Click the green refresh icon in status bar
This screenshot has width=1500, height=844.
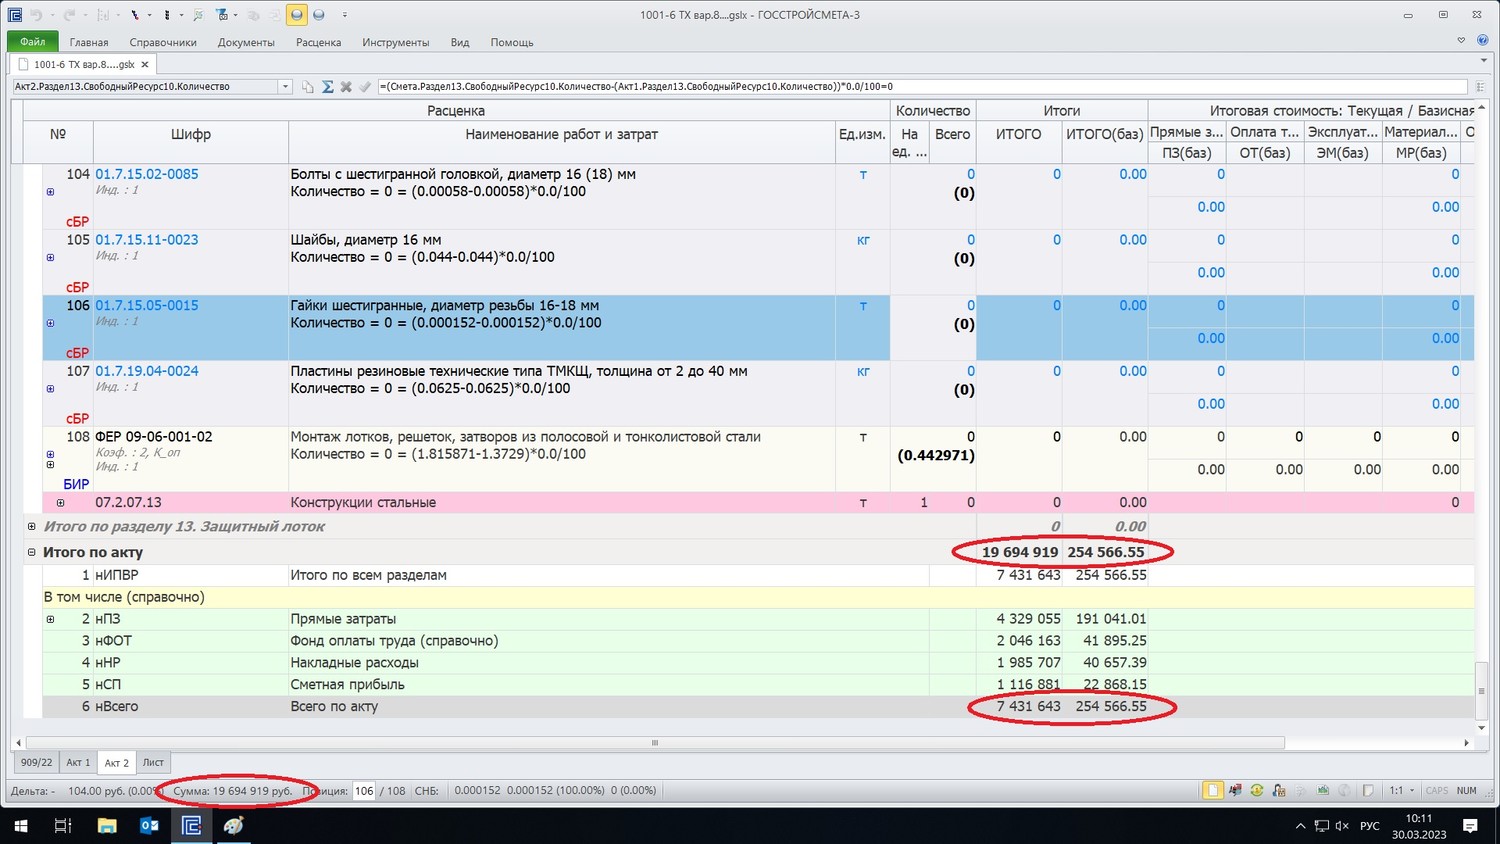[x=1257, y=791]
